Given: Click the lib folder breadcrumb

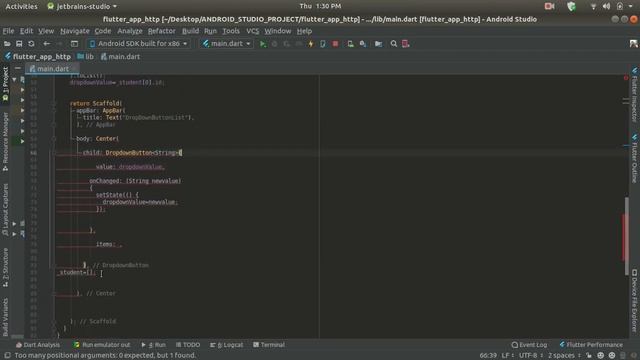Looking at the screenshot, I should pyautogui.click(x=86, y=57).
